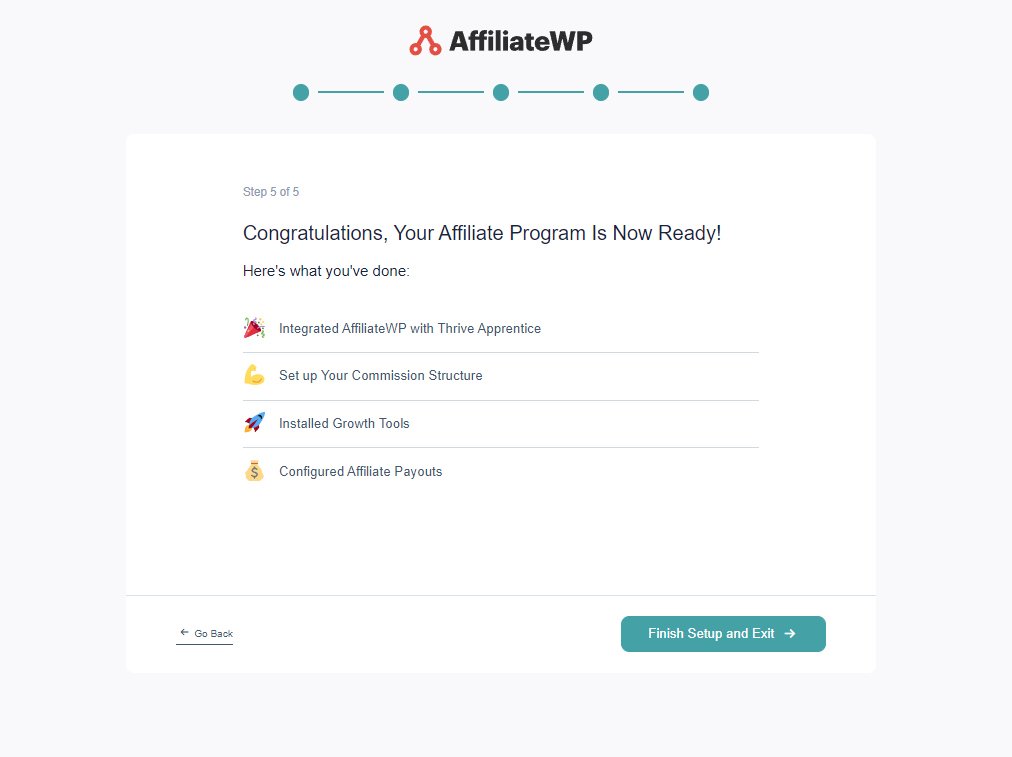Click the arrow on Finish Setup button
This screenshot has height=757, width=1012.
[790, 634]
